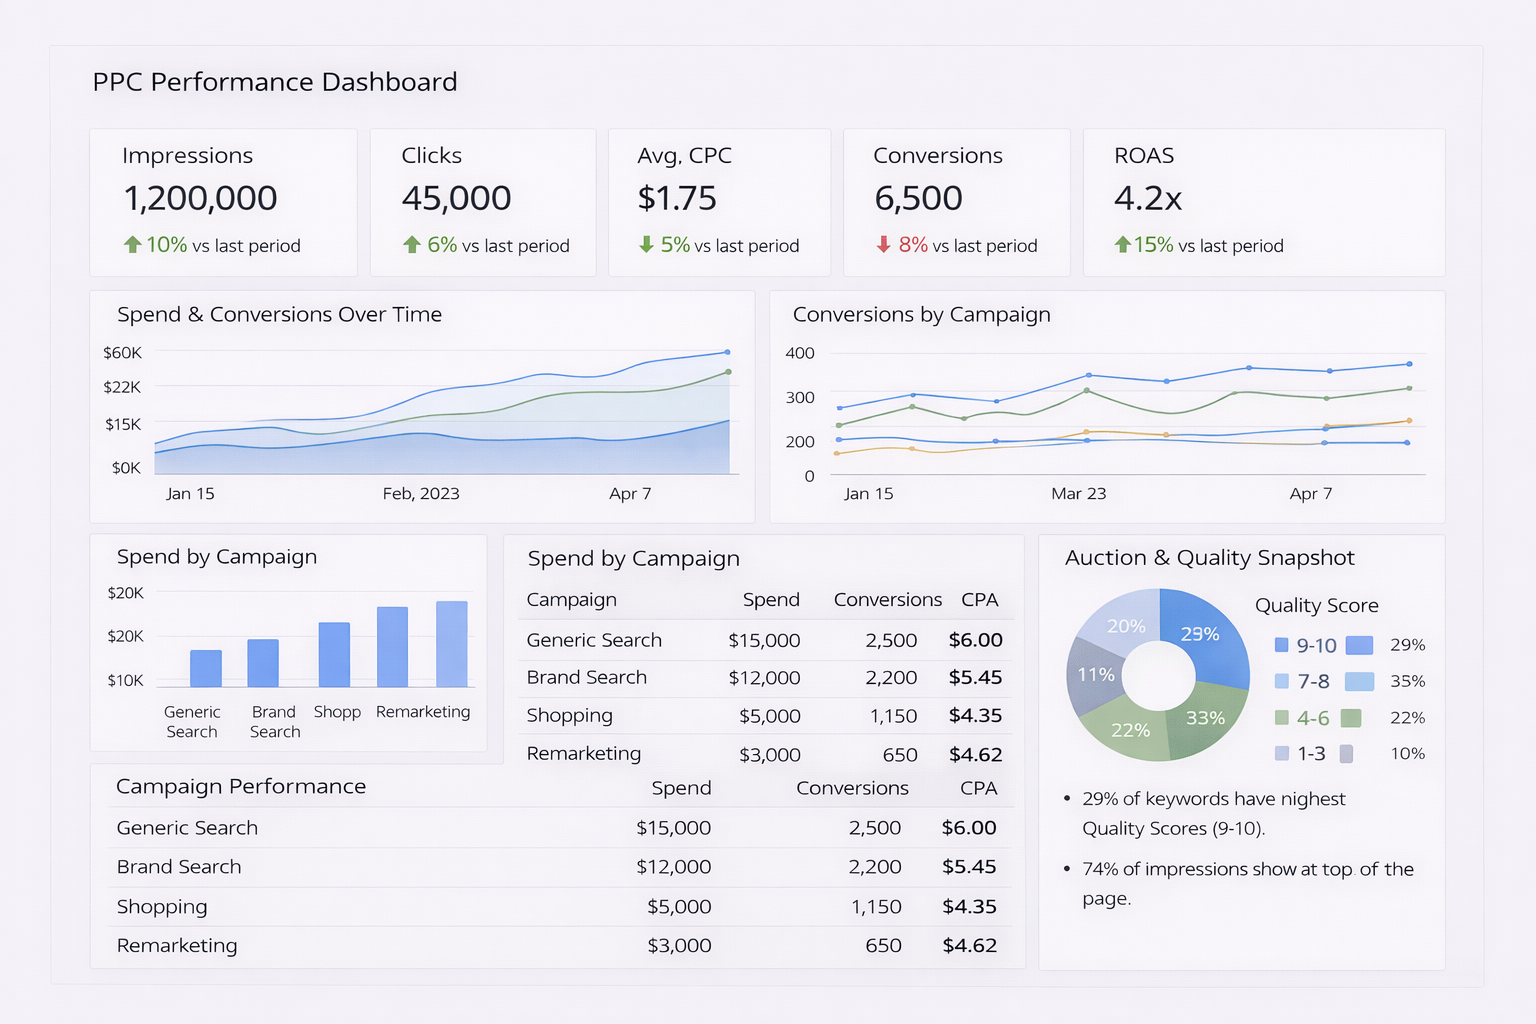Click the Generic Search bar in bar chart
Screen dimensions: 1536x1024
coord(206,668)
